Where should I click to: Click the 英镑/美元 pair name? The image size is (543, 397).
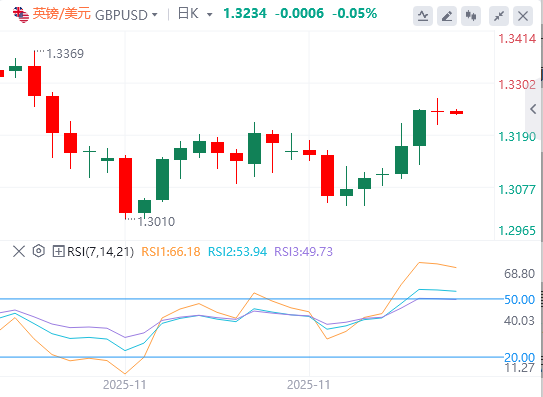[62, 14]
